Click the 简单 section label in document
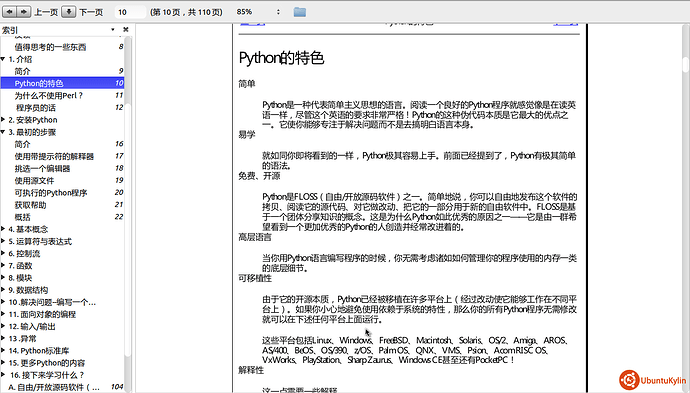The width and height of the screenshot is (690, 393). (x=247, y=84)
